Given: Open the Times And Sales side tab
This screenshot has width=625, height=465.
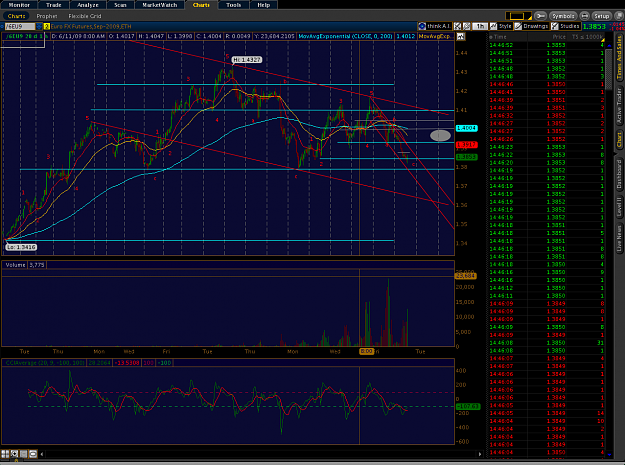Looking at the screenshot, I should [x=619, y=57].
